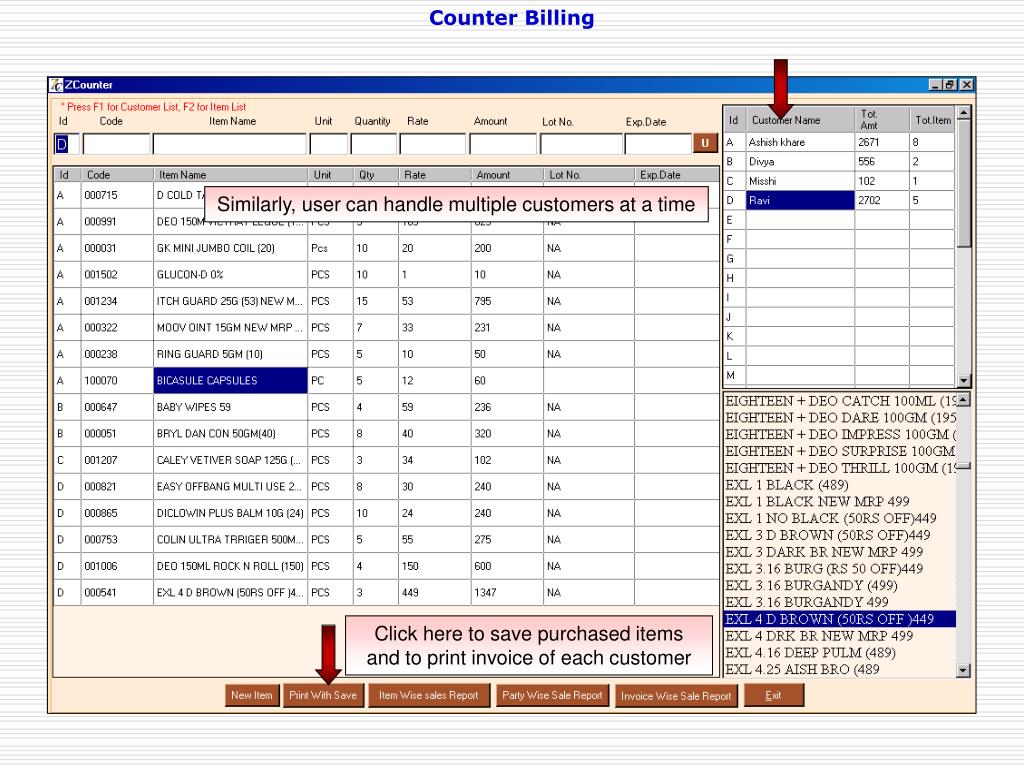Pick EXL 4.16 DEEP PULM (489)

tap(840, 653)
